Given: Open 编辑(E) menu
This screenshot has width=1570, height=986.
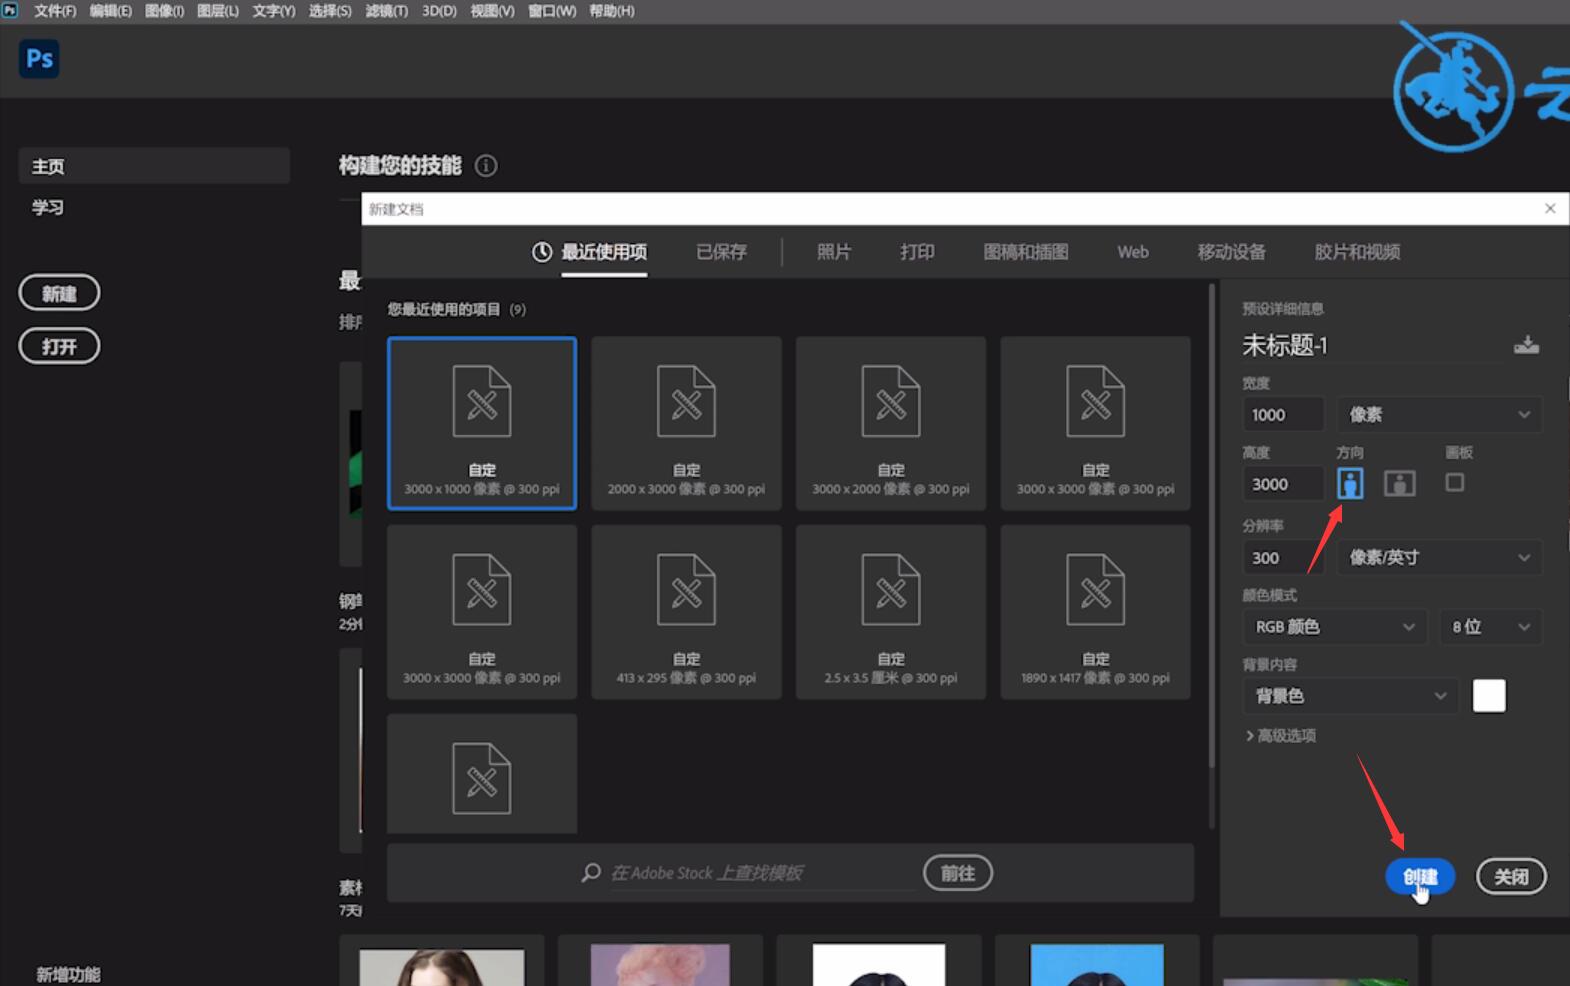Looking at the screenshot, I should point(110,11).
